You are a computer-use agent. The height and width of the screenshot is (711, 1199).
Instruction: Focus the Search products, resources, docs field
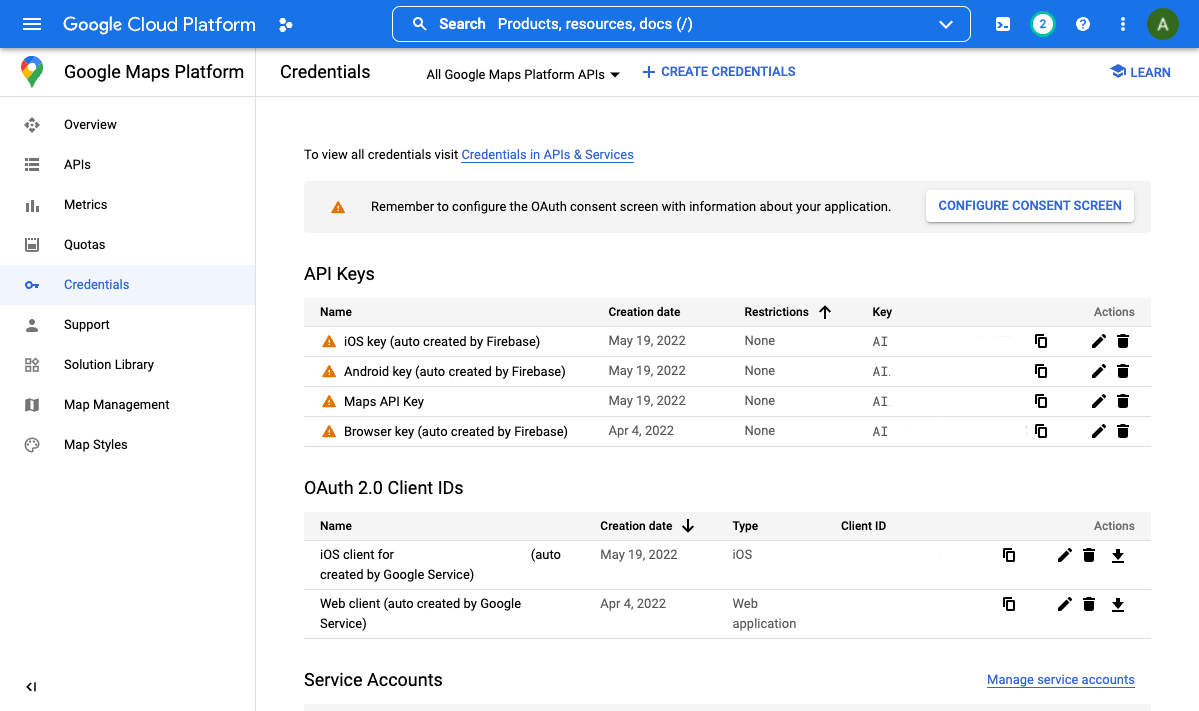681,24
